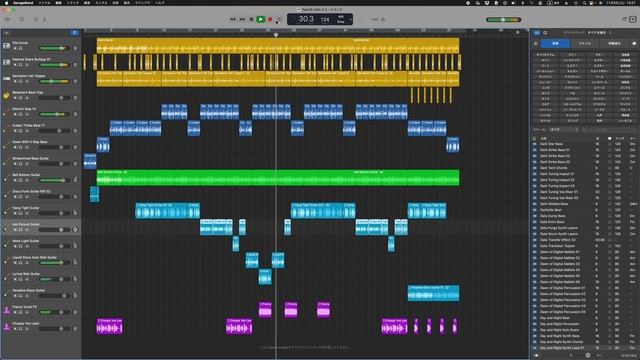This screenshot has height=360, width=640.
Task: Select the middle loop browser tab
Action: [584, 43]
